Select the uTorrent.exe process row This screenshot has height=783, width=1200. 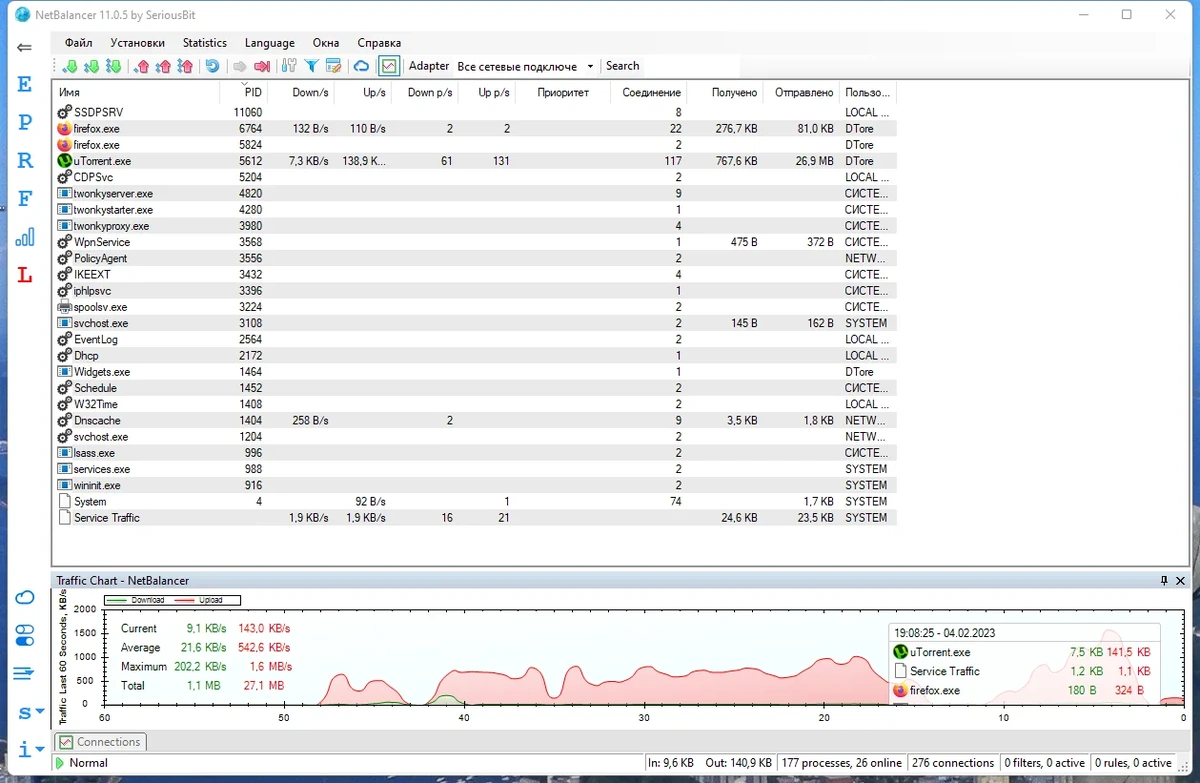pyautogui.click(x=475, y=161)
